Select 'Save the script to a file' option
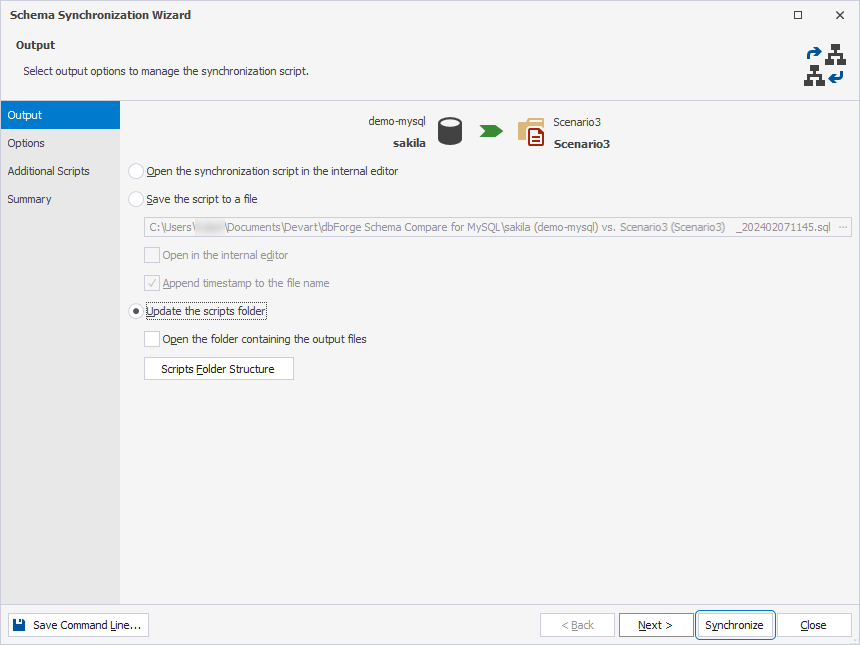The width and height of the screenshot is (860, 645). [136, 199]
